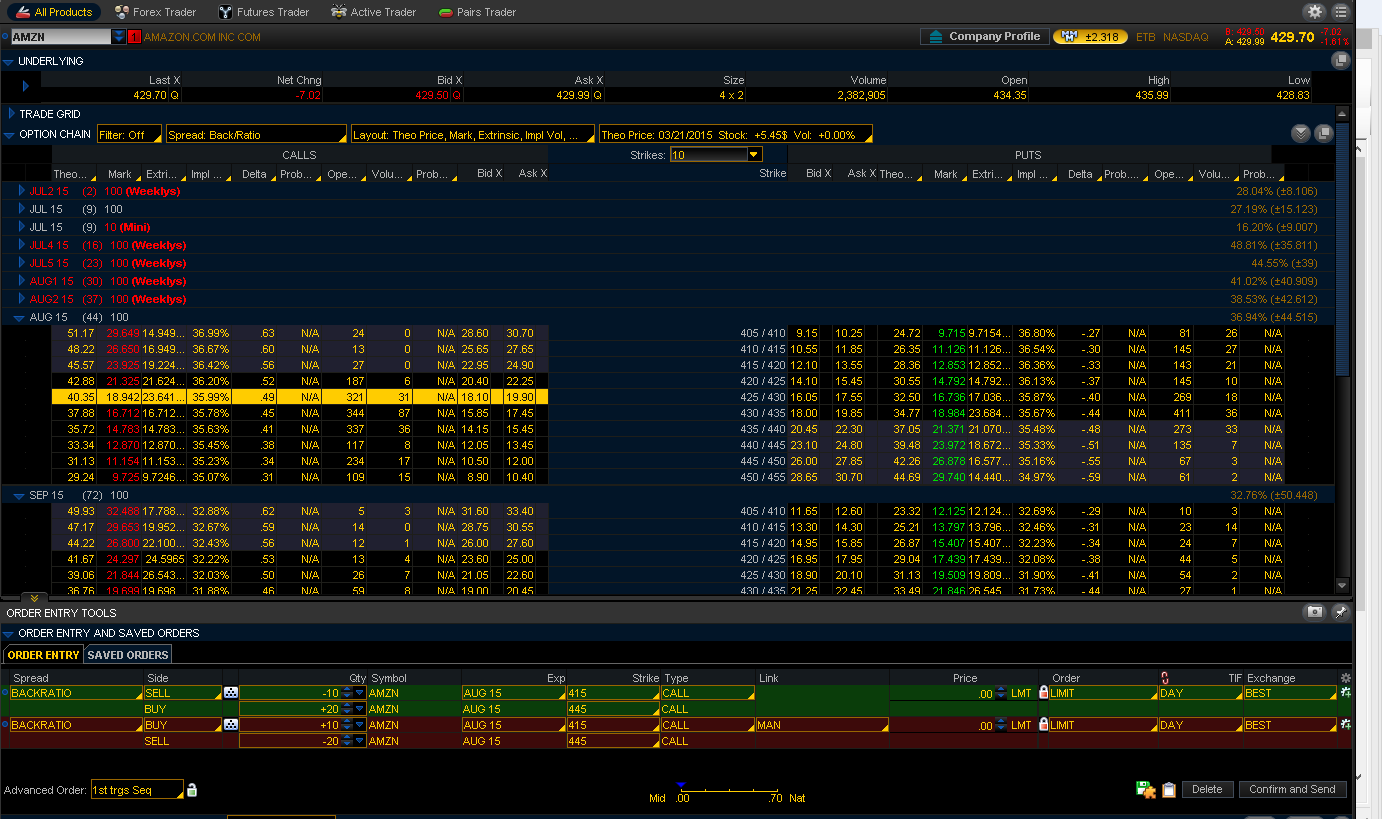Expand the underlying quote row arrow
Screen dimensions: 1382x819
[26, 87]
